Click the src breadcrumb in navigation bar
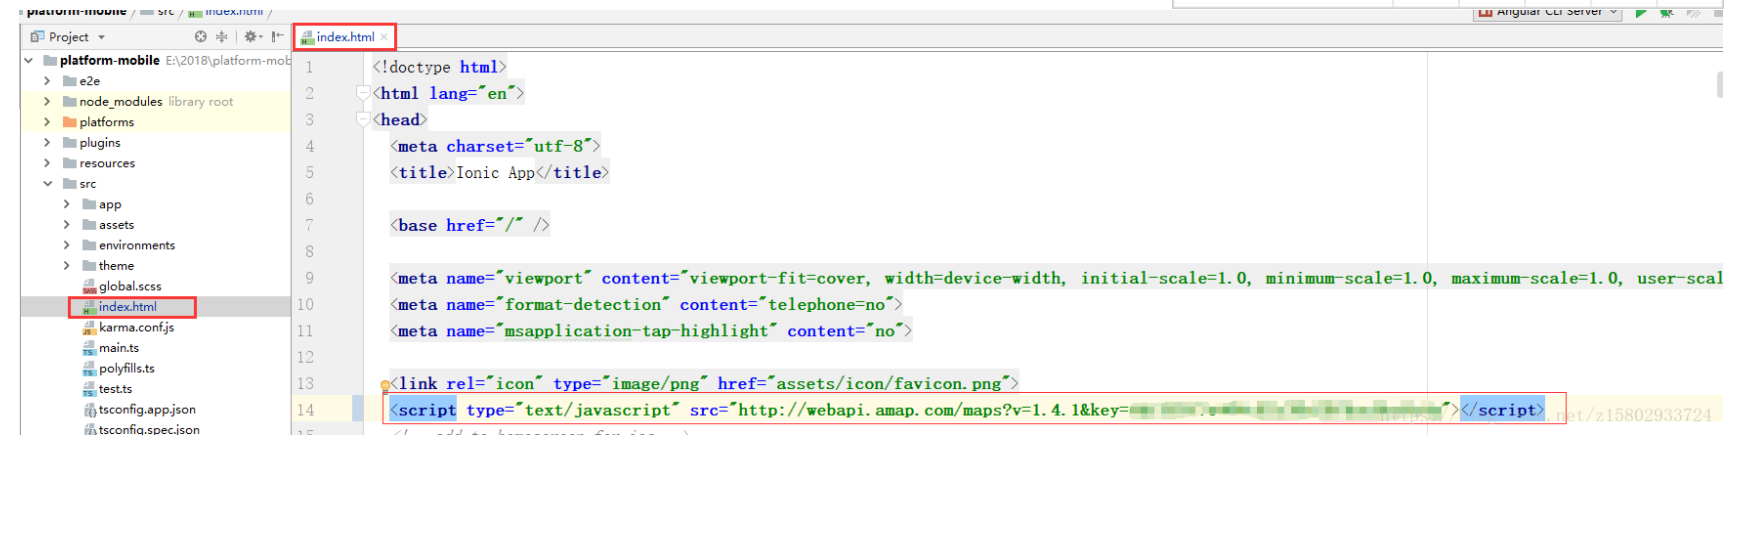This screenshot has height=541, width=1737. [x=165, y=12]
